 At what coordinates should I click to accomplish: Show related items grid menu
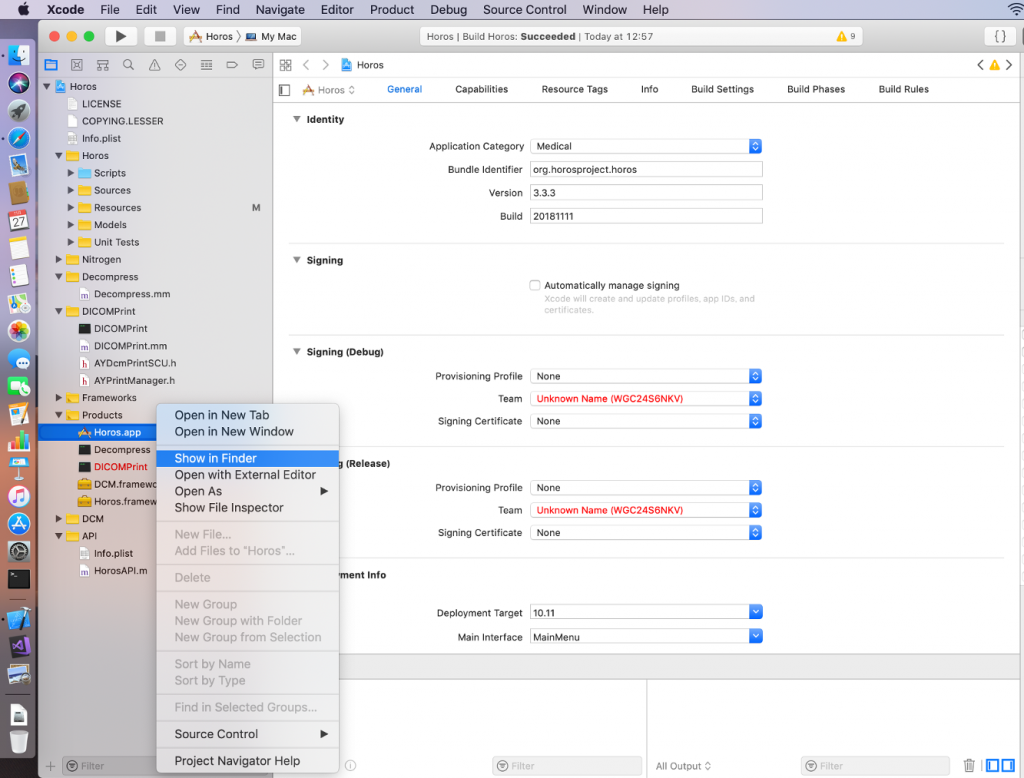click(285, 65)
